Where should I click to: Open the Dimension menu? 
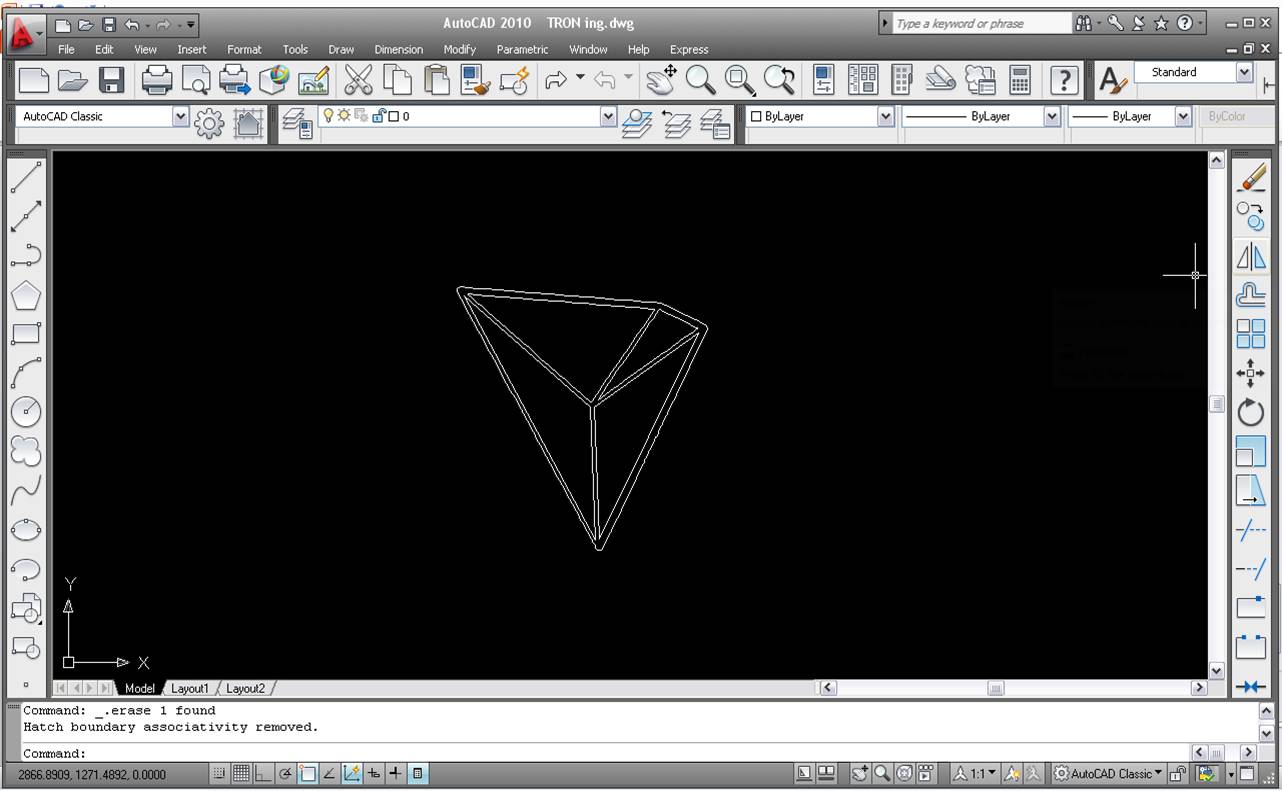(398, 49)
